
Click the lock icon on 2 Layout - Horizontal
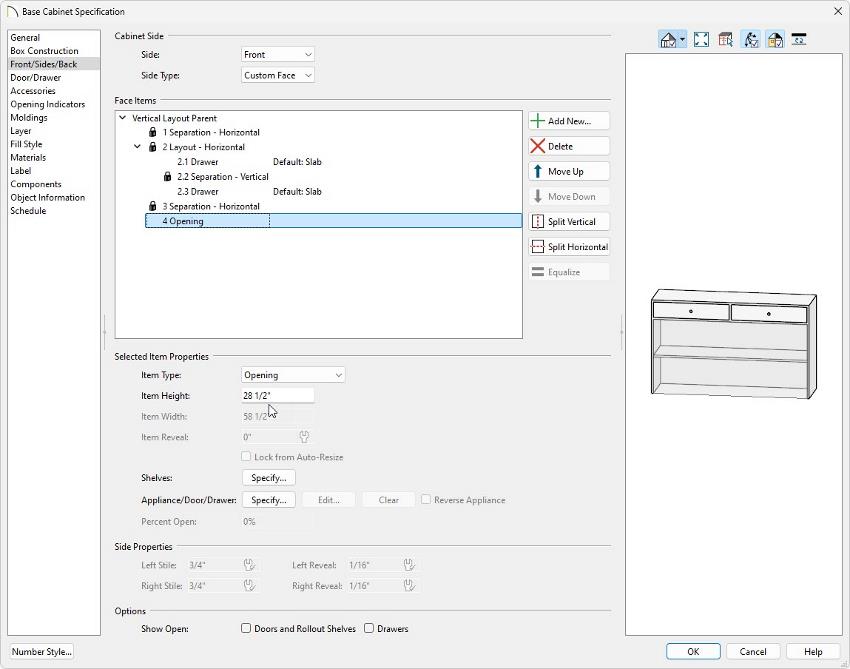[152, 147]
